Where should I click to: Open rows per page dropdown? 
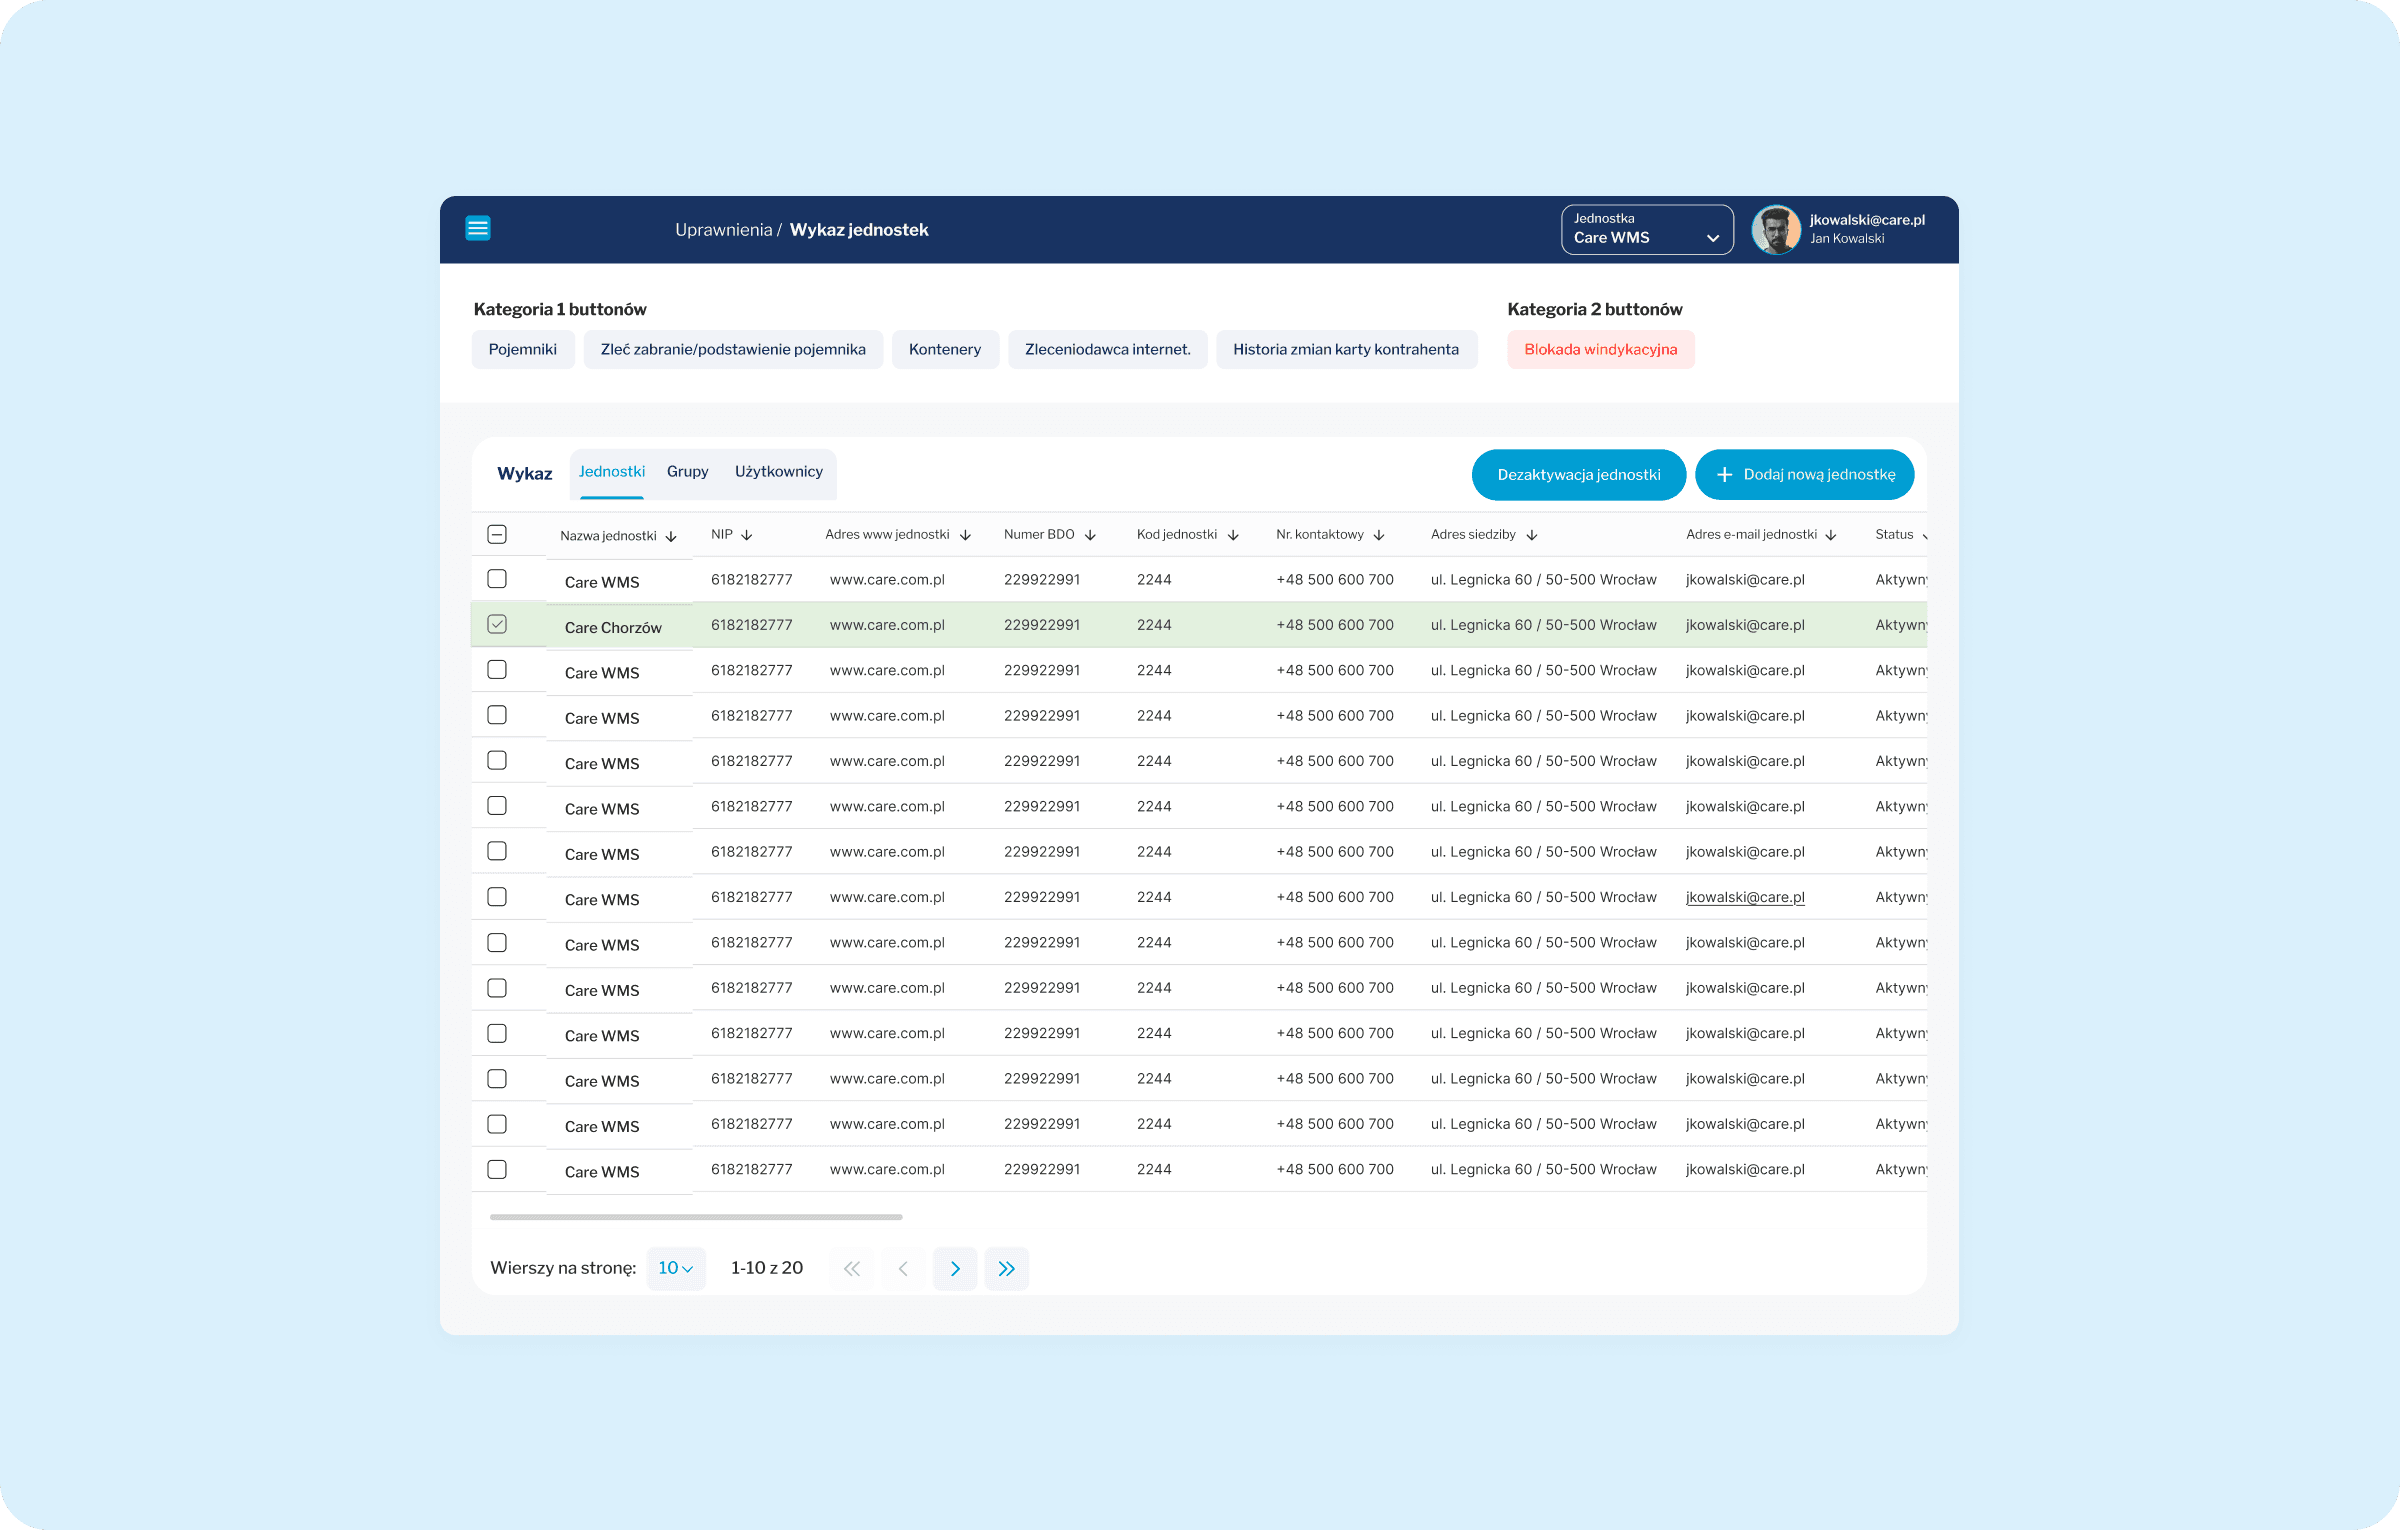pyautogui.click(x=676, y=1268)
